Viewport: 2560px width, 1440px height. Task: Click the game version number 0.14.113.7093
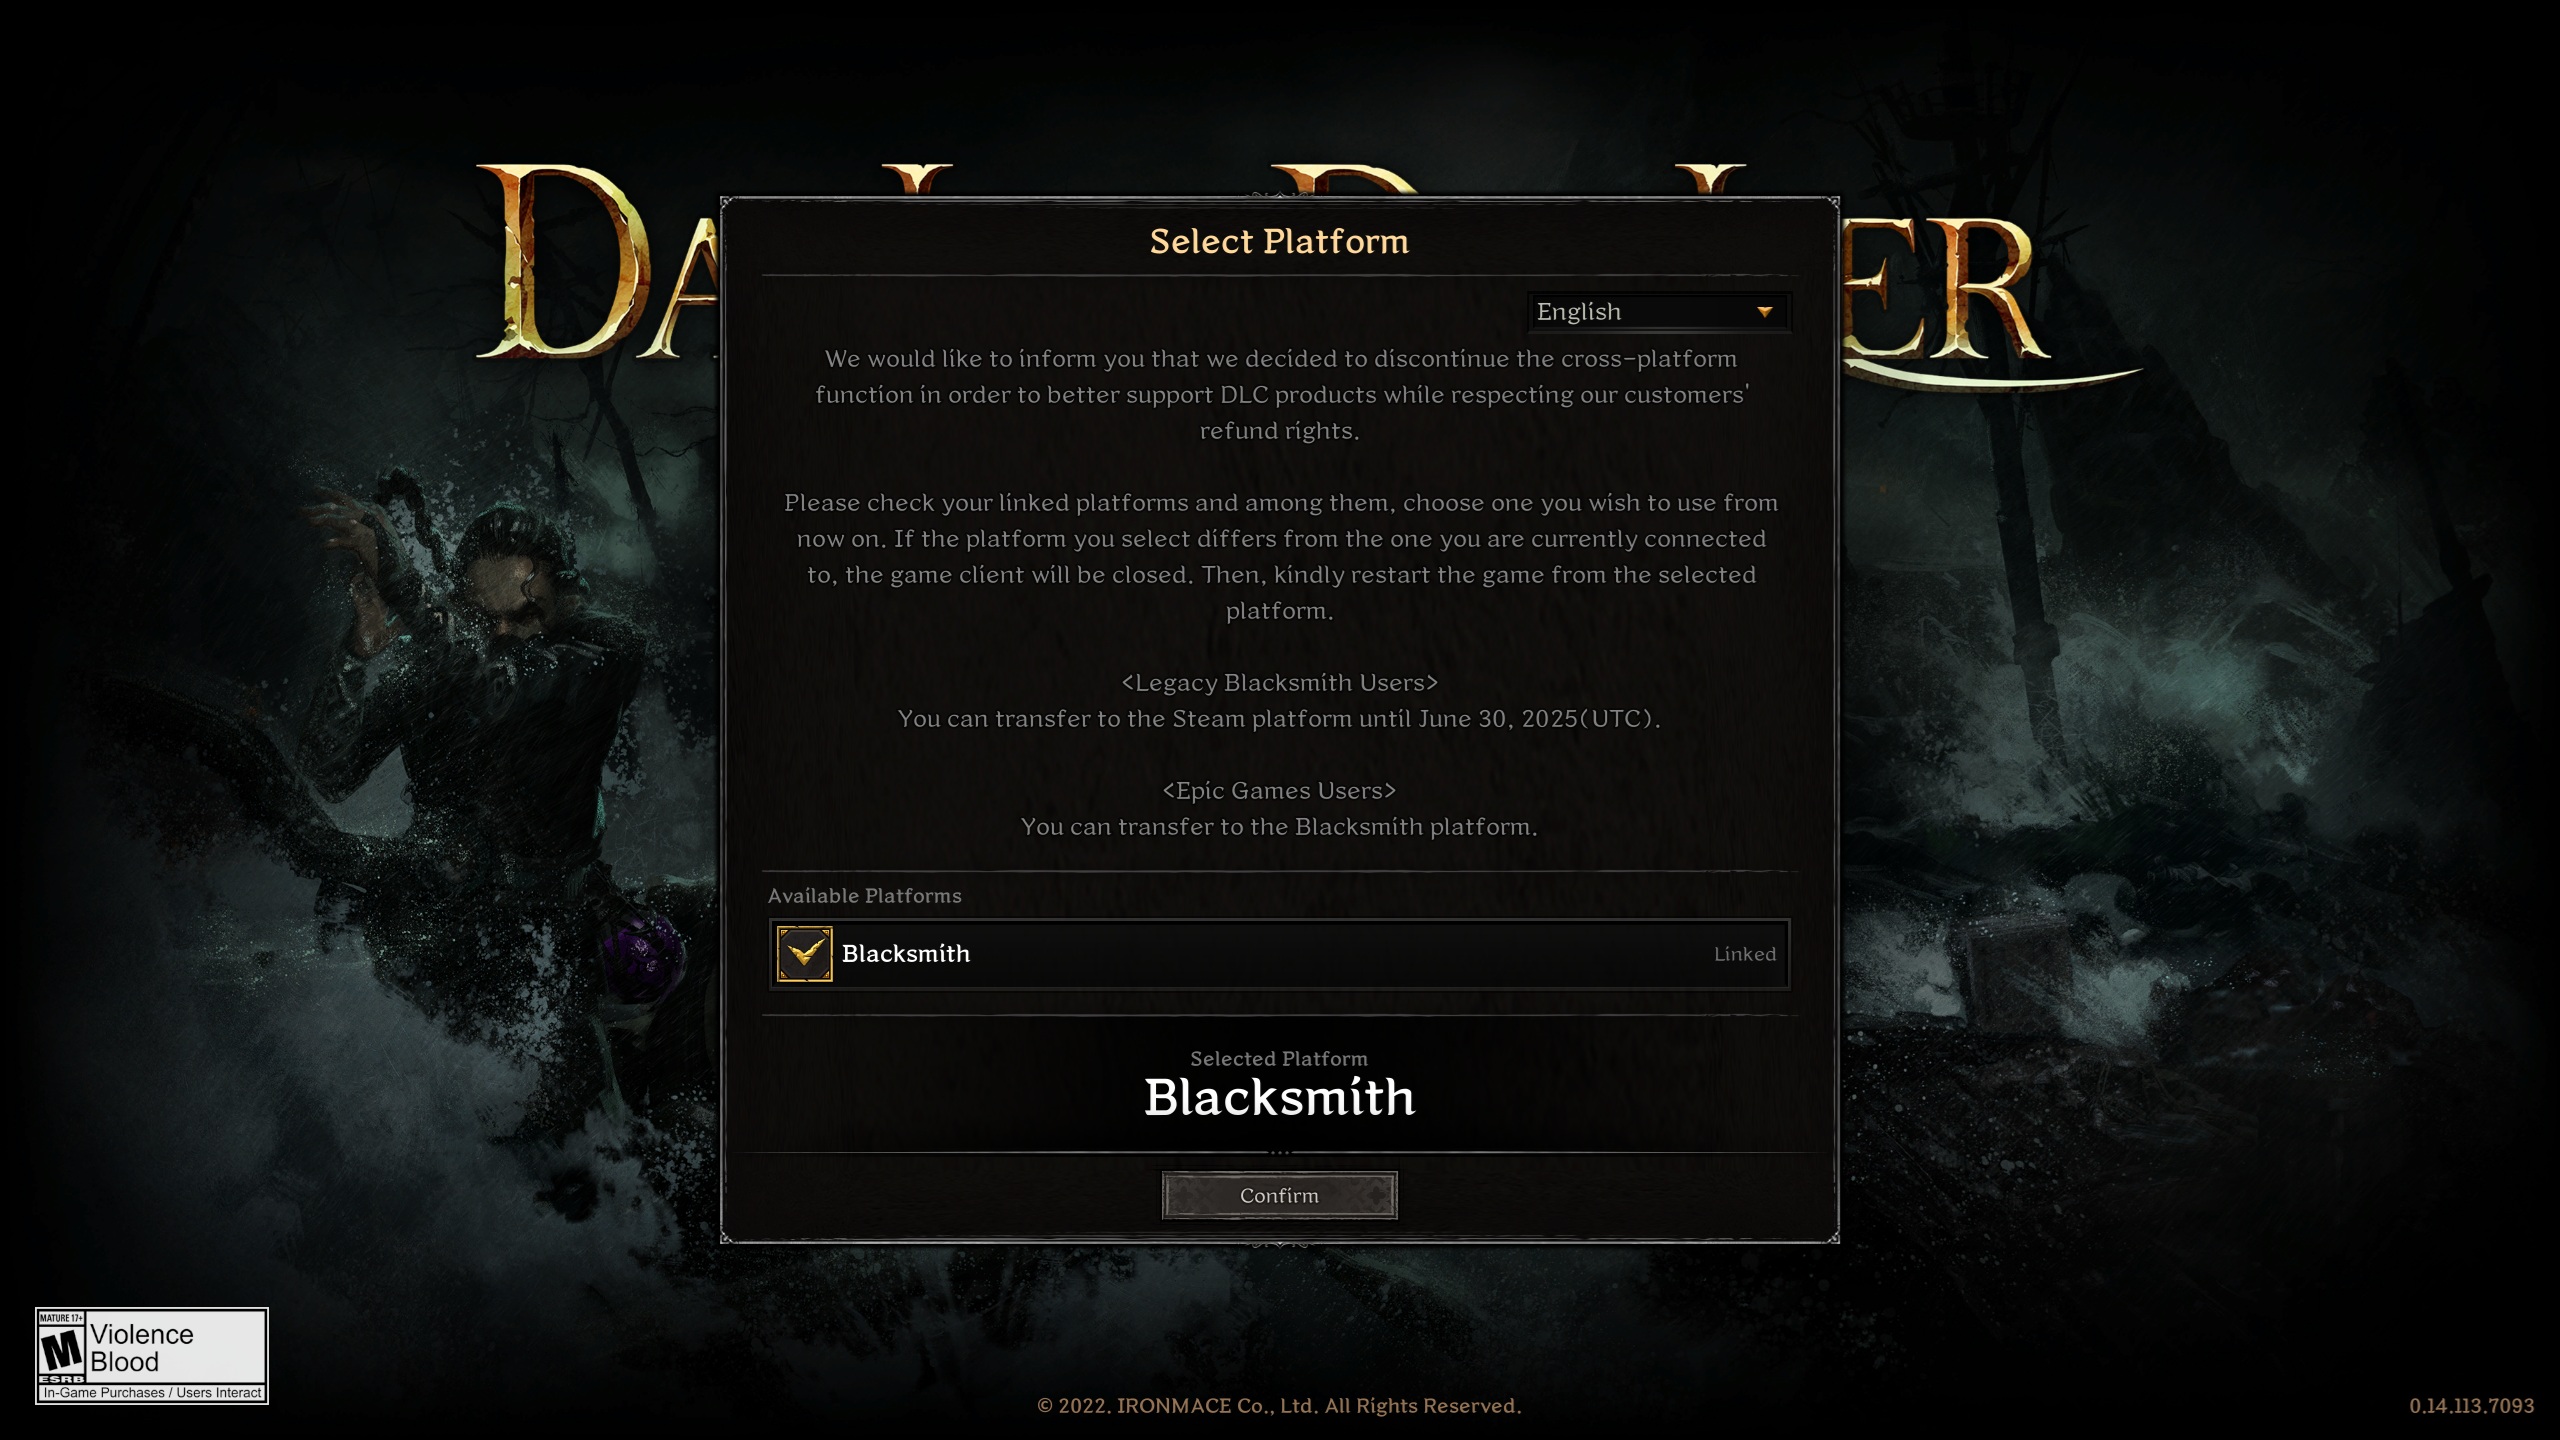pyautogui.click(x=2471, y=1406)
